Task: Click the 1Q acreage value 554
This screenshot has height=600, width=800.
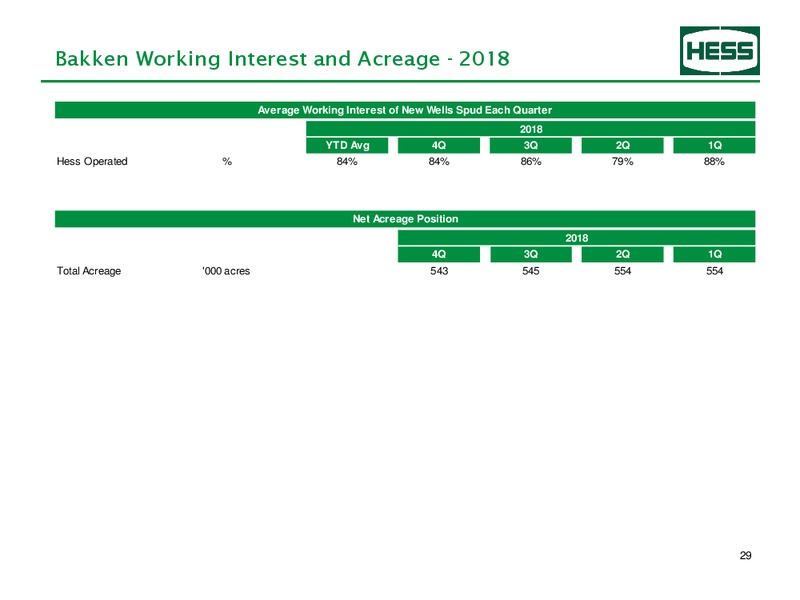Action: coord(714,271)
